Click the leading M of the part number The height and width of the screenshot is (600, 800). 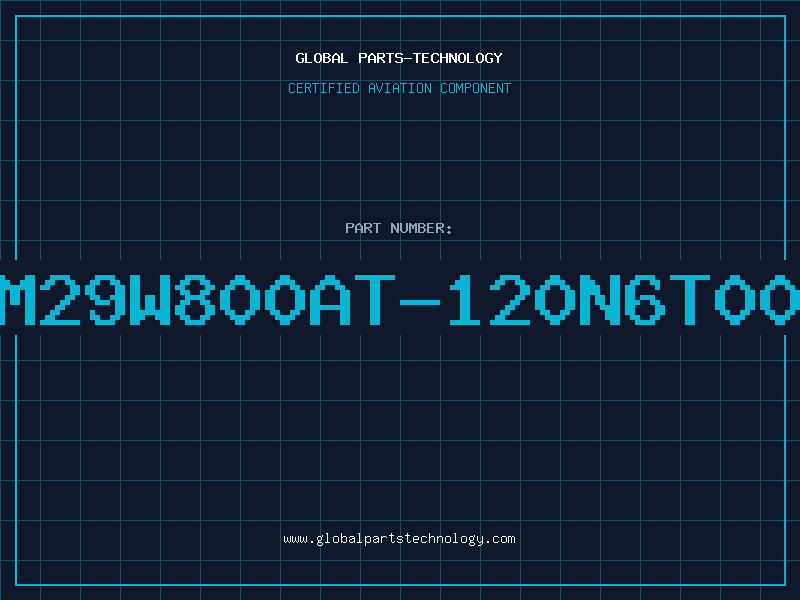[17, 300]
